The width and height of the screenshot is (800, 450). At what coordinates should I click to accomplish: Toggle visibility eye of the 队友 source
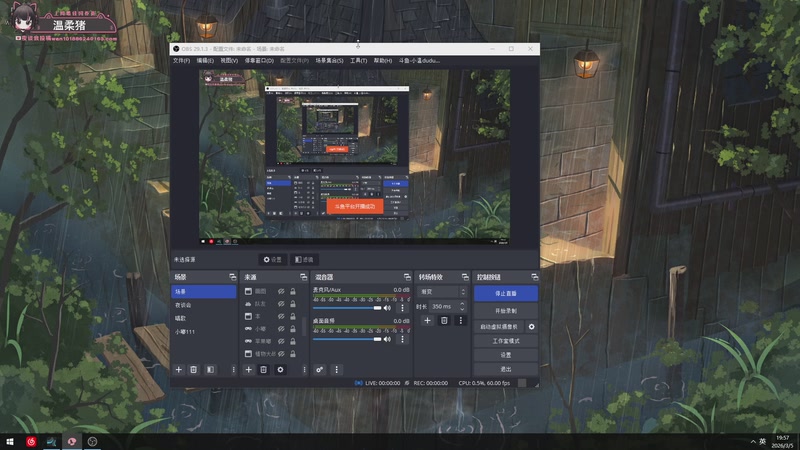[281, 304]
